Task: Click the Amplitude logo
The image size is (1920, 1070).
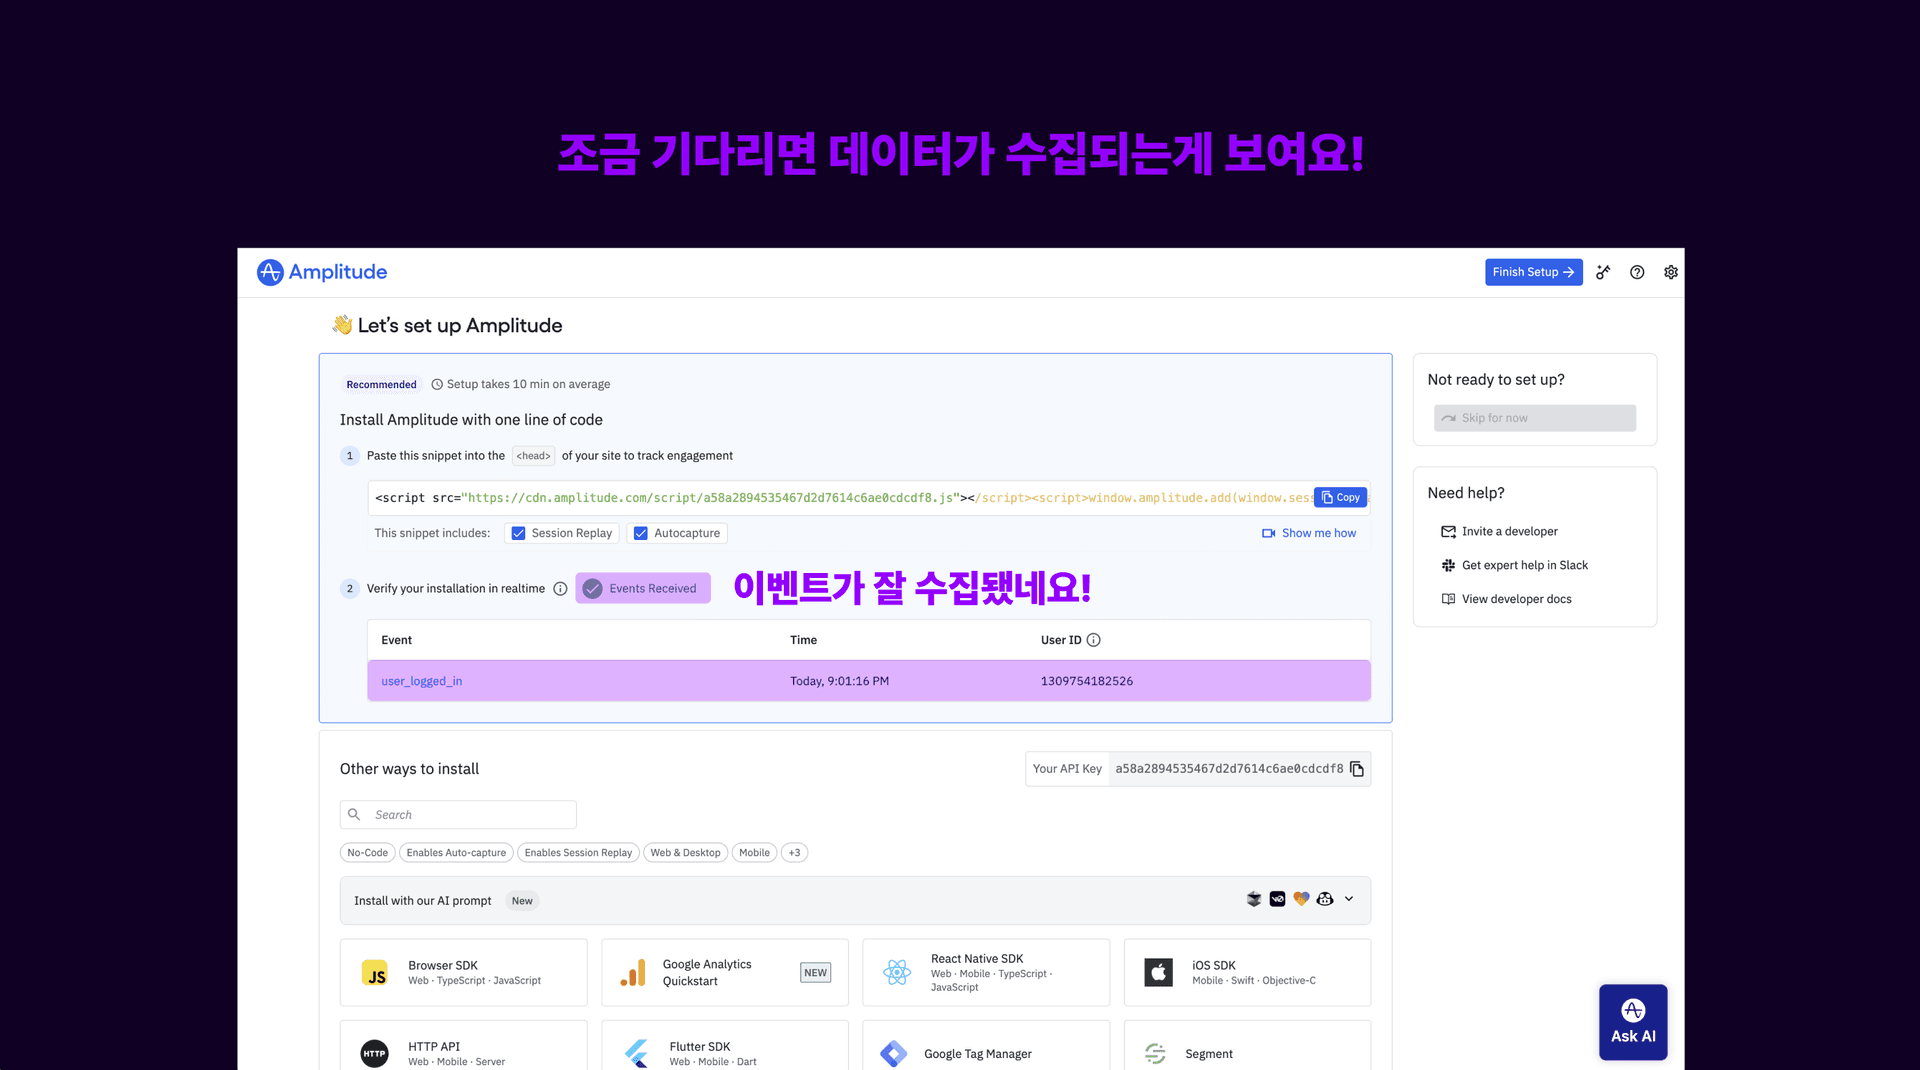Action: coord(320,272)
